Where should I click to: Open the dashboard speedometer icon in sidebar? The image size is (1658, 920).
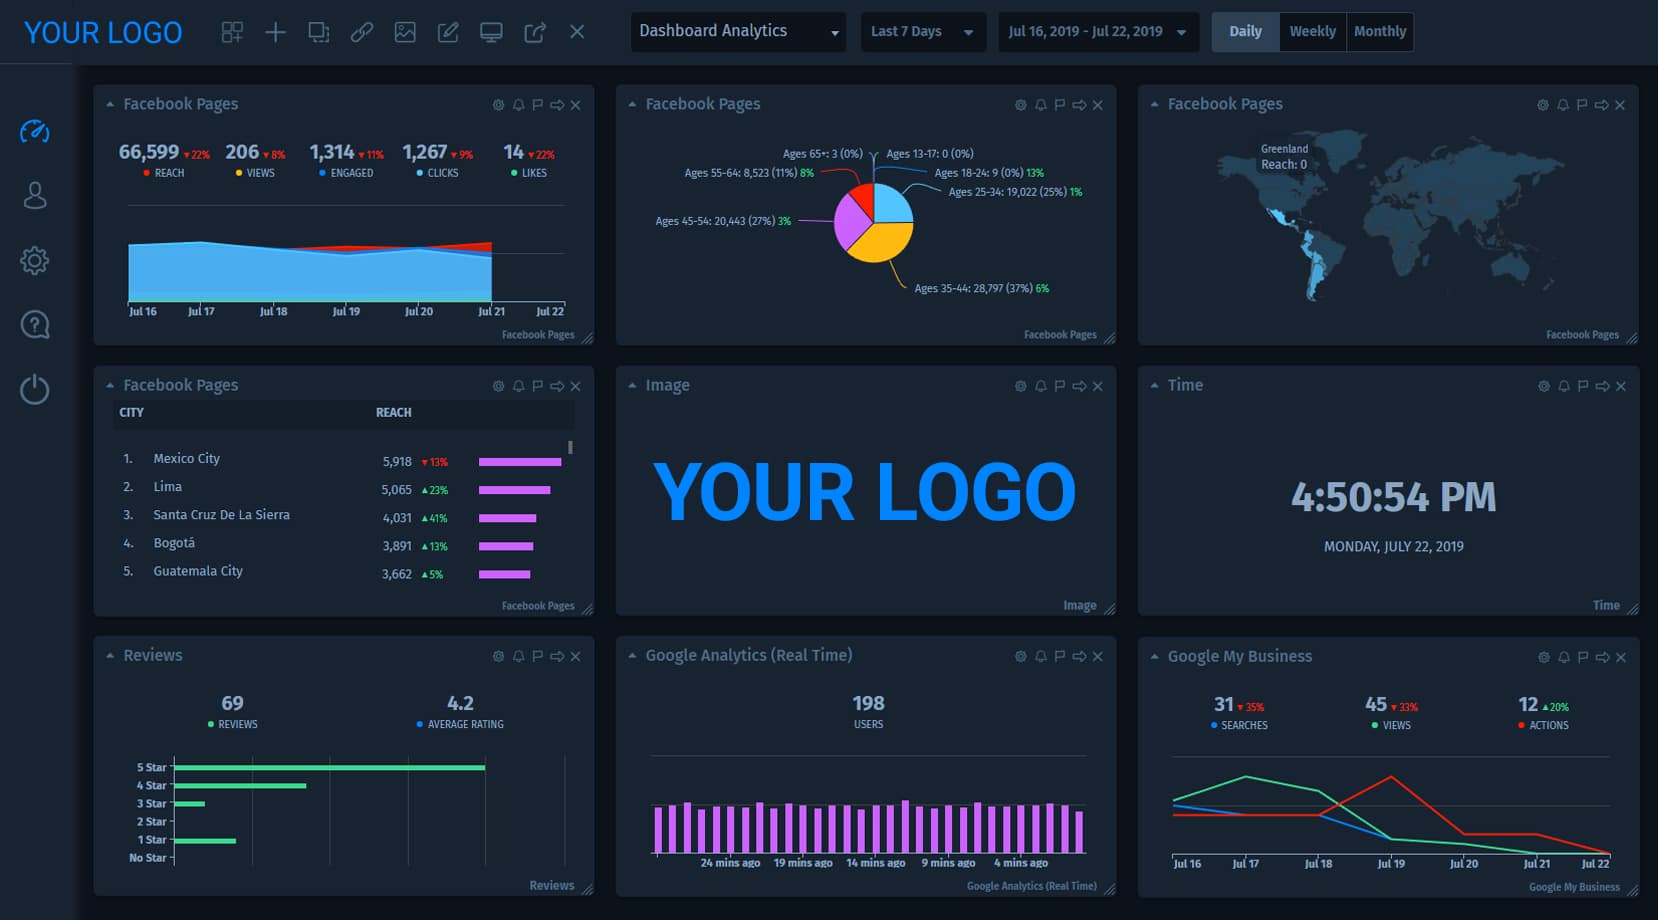pyautogui.click(x=35, y=131)
